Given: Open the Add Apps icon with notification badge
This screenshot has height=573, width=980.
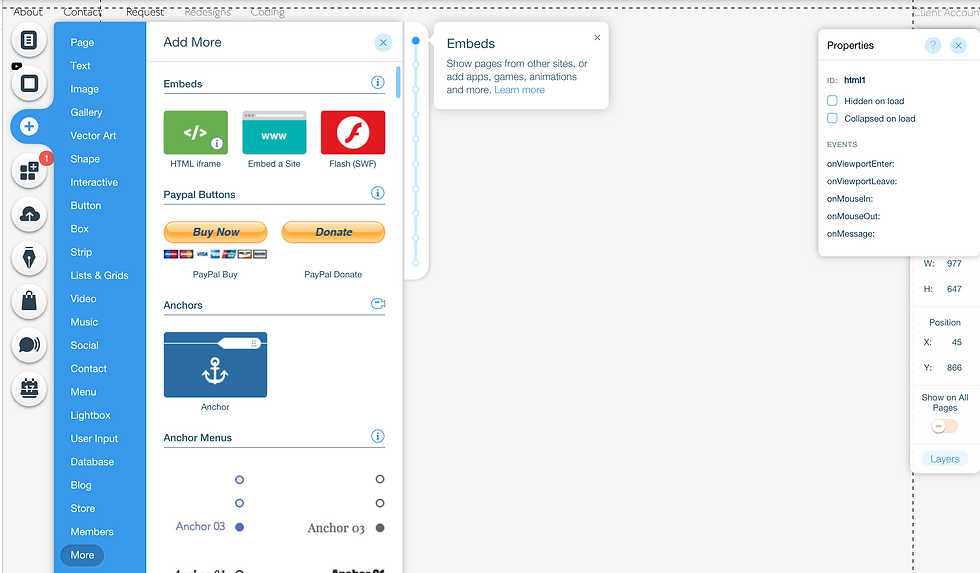Looking at the screenshot, I should click(29, 170).
